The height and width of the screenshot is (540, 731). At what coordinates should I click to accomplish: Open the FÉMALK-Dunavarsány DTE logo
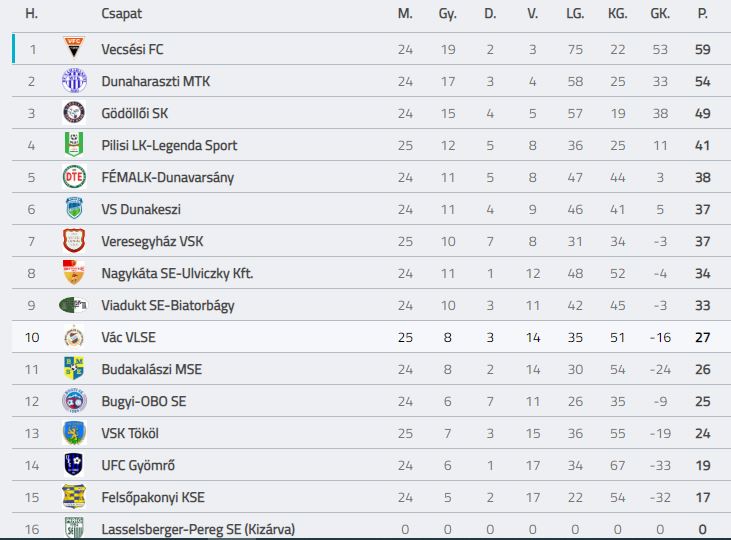point(74,177)
